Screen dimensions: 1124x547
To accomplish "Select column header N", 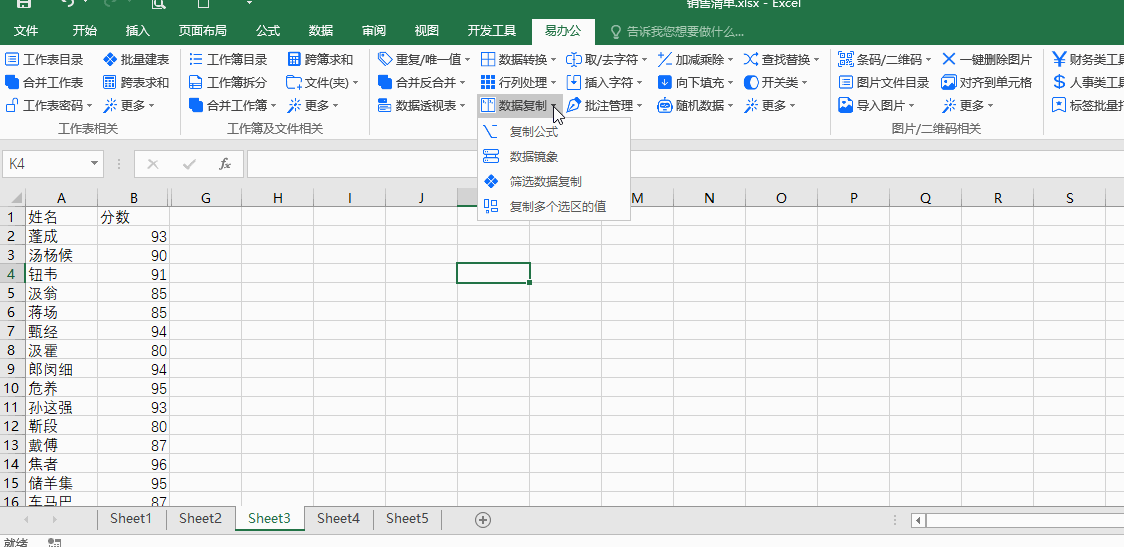I will [709, 199].
